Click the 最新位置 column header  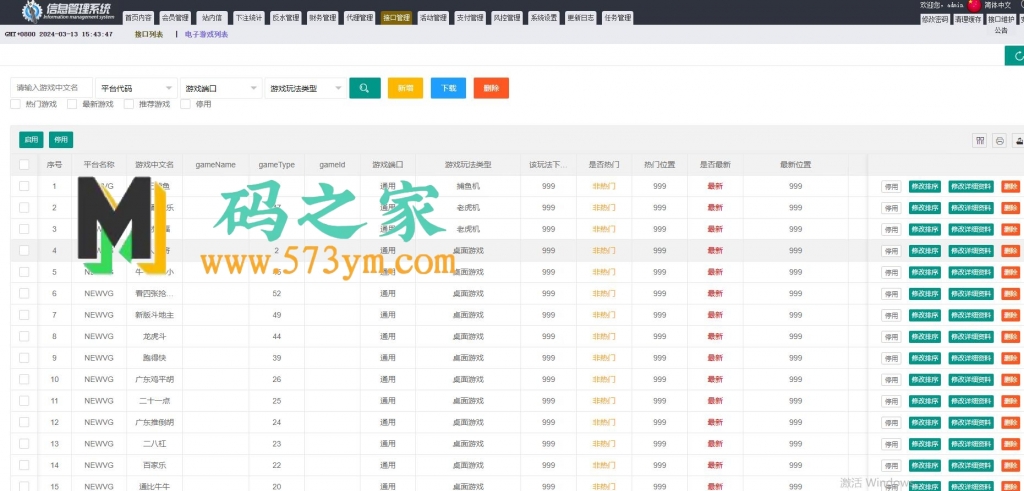(x=795, y=165)
